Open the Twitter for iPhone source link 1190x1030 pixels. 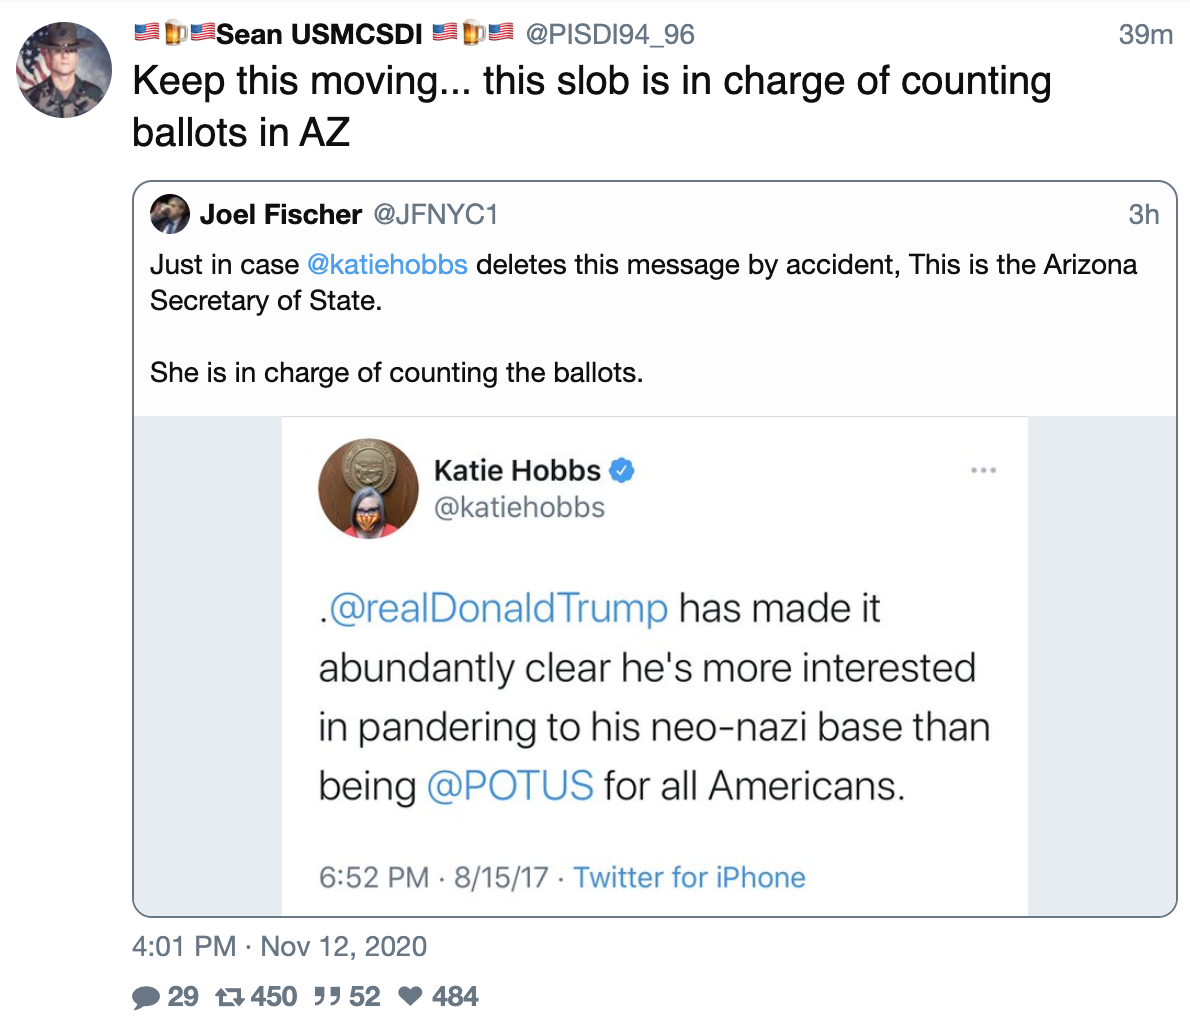689,878
